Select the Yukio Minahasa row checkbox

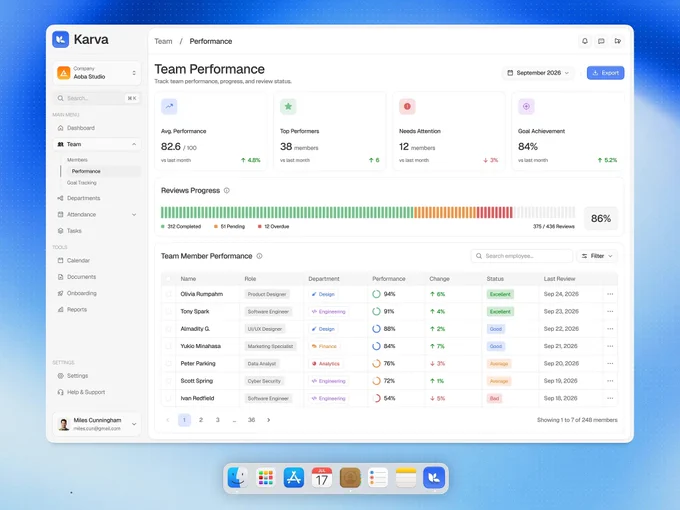(168, 346)
